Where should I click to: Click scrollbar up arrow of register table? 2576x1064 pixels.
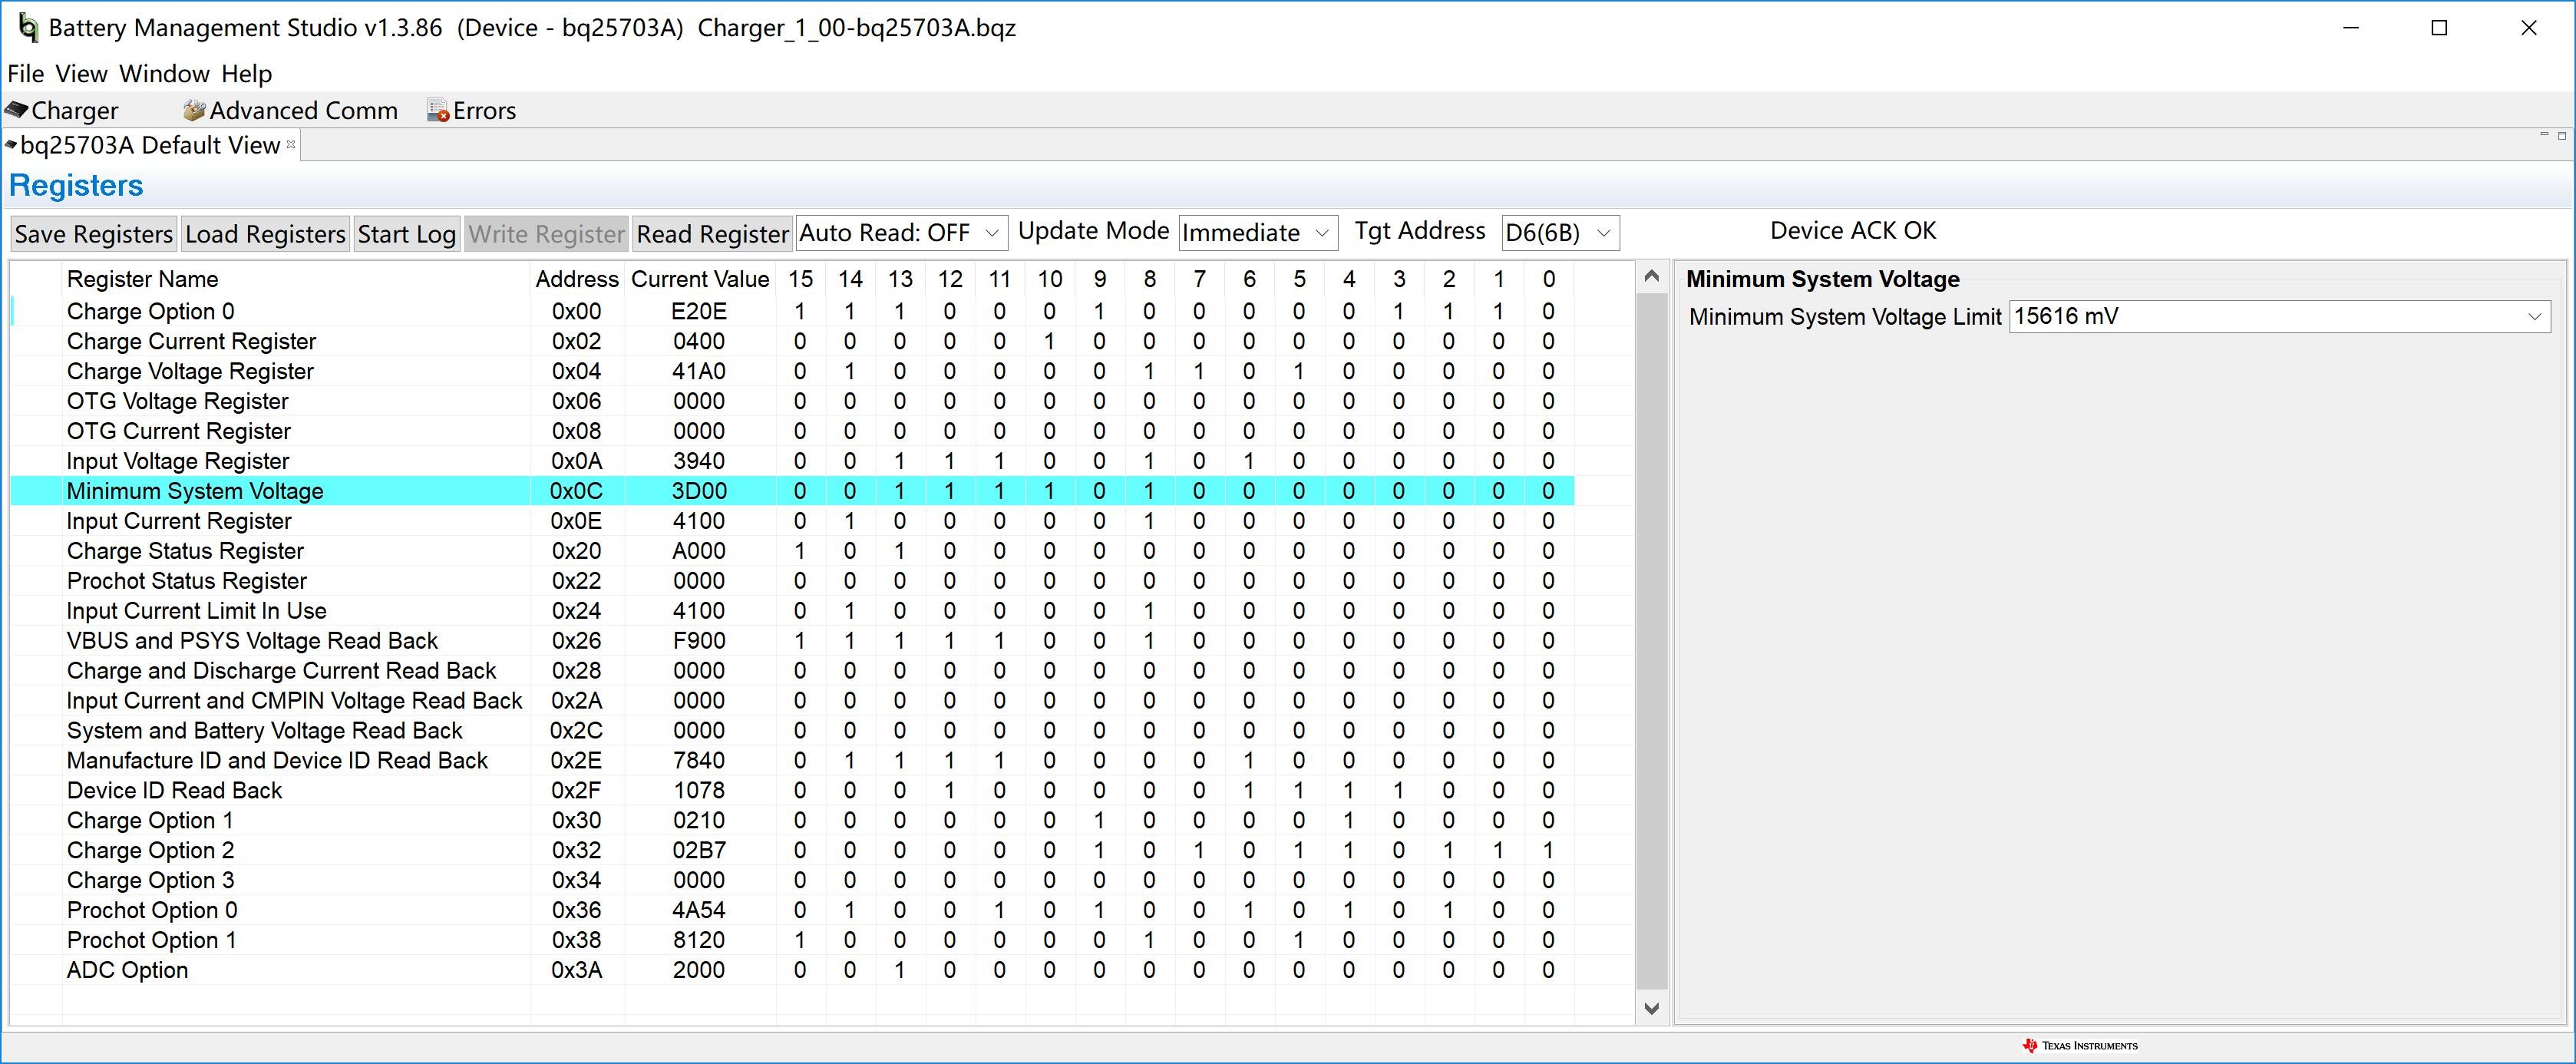[x=1651, y=277]
